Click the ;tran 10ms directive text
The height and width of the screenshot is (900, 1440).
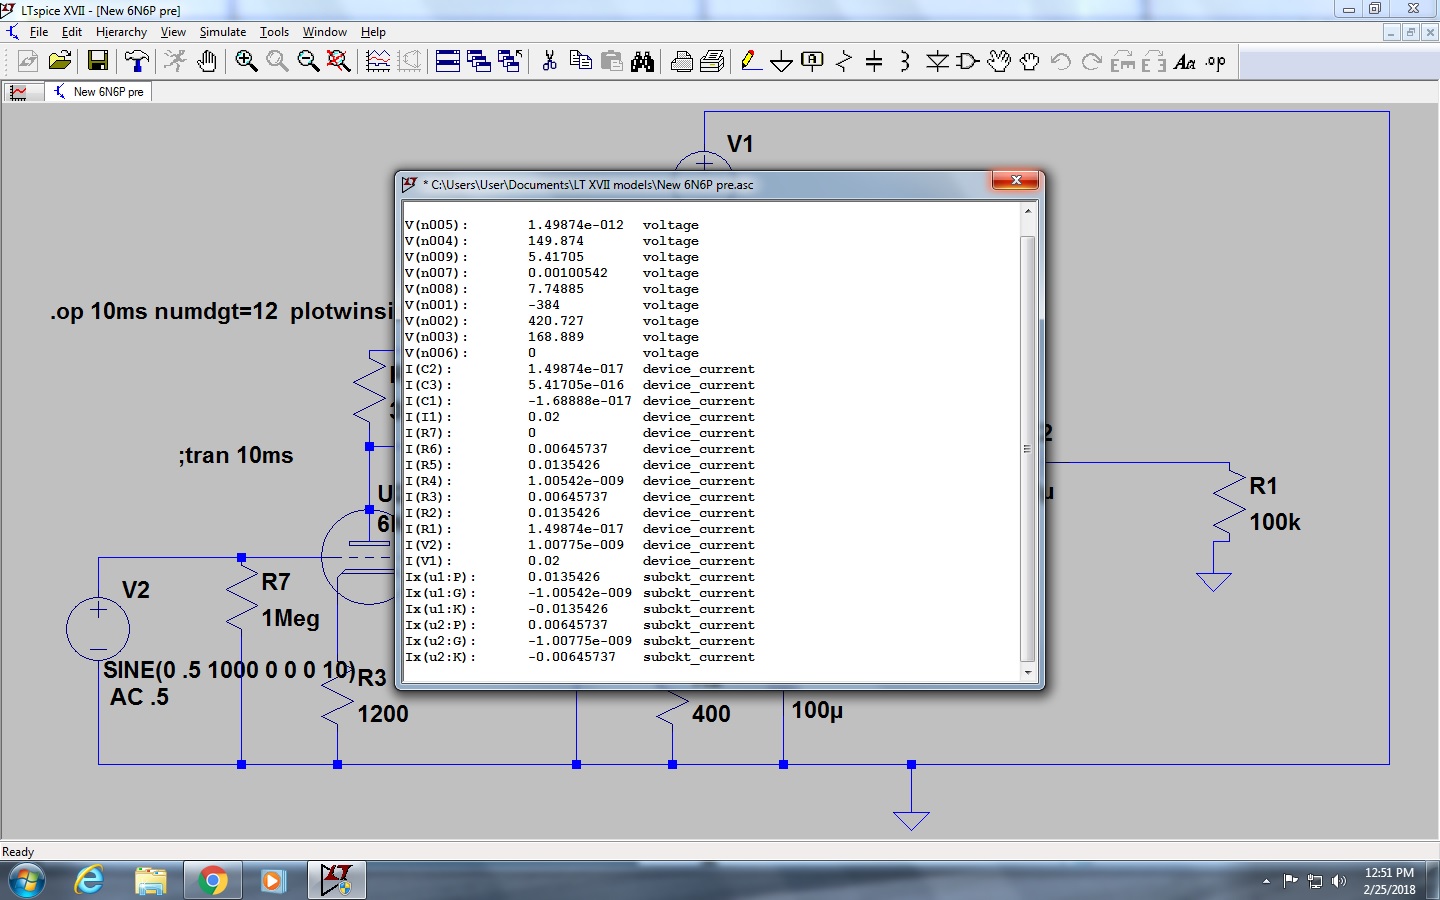coord(236,456)
